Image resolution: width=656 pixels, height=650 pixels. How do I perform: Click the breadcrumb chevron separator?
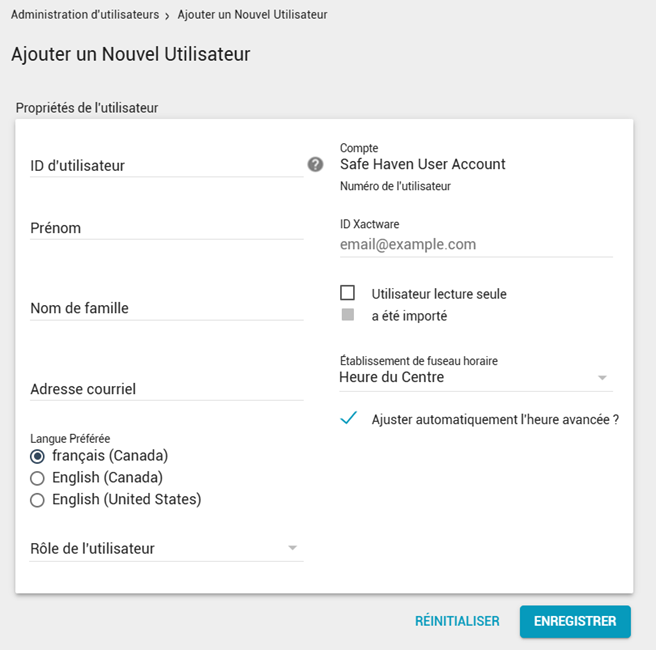tap(168, 15)
